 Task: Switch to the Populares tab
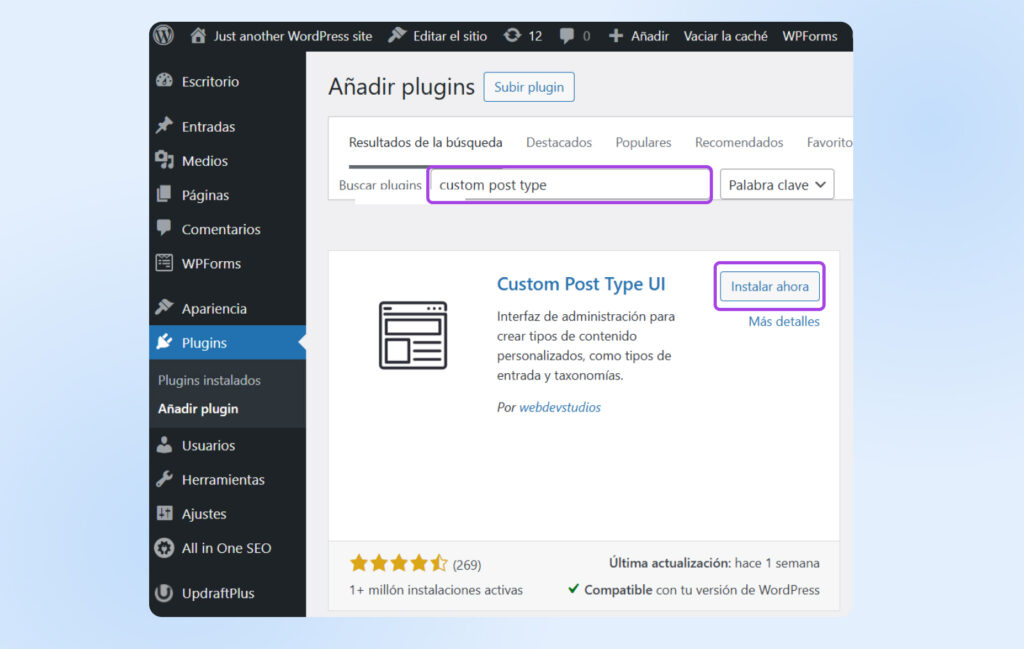point(643,143)
